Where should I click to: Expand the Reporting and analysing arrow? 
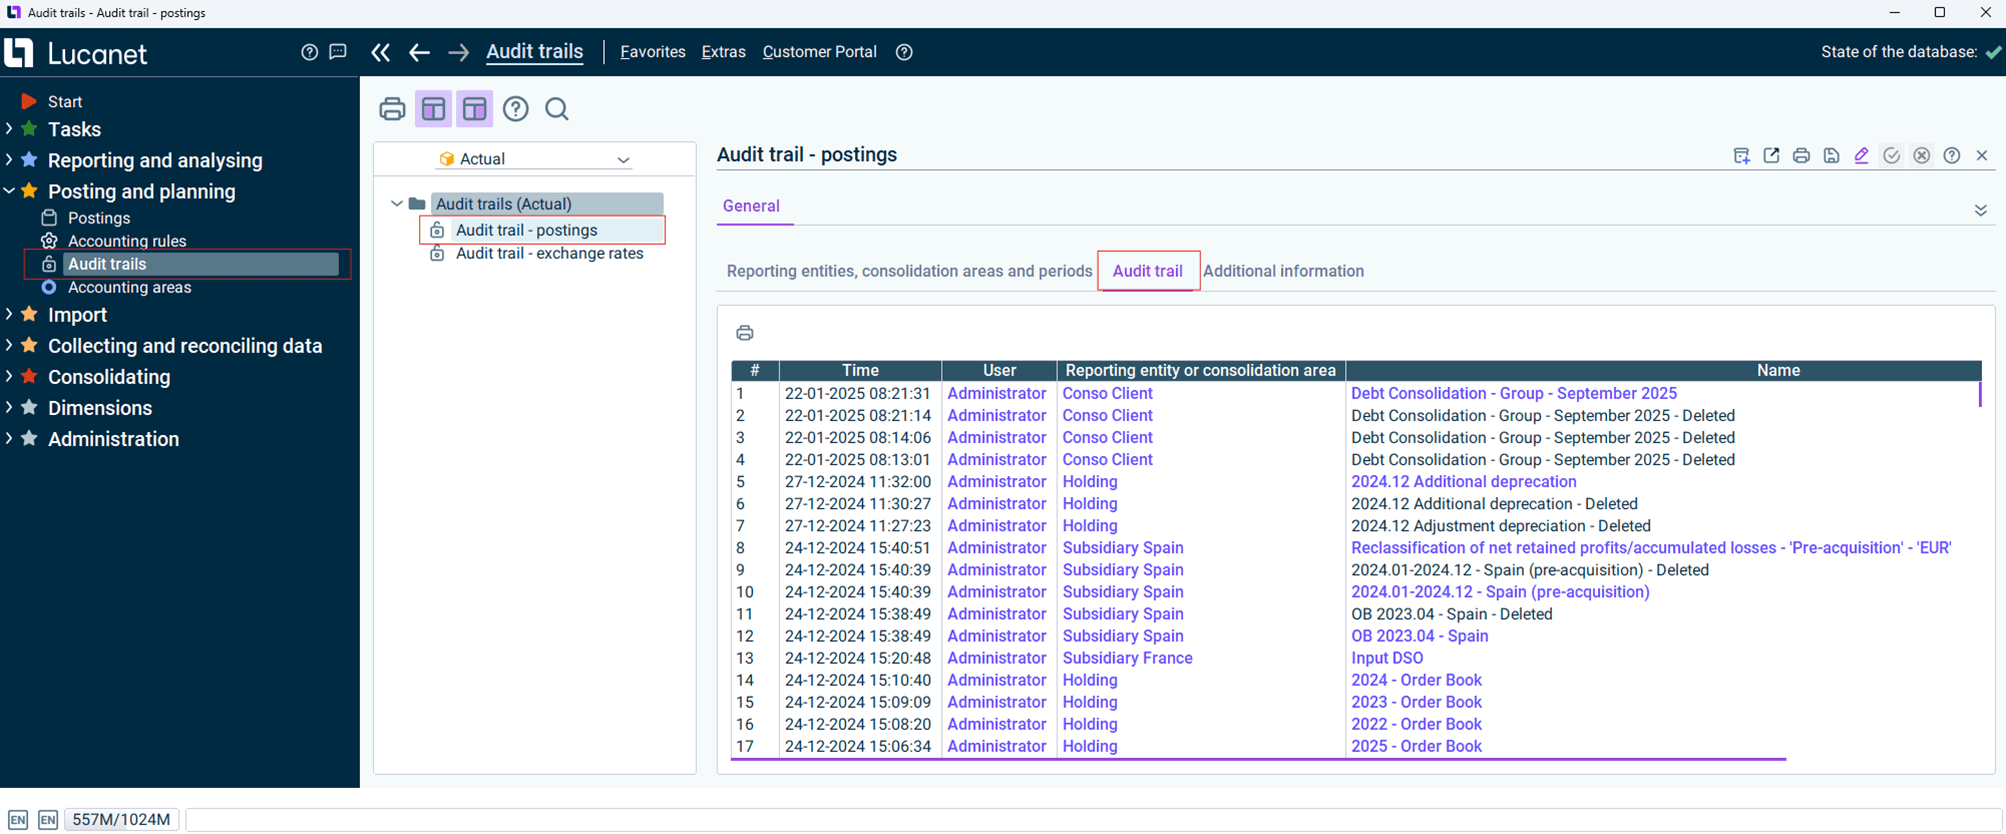(x=9, y=160)
